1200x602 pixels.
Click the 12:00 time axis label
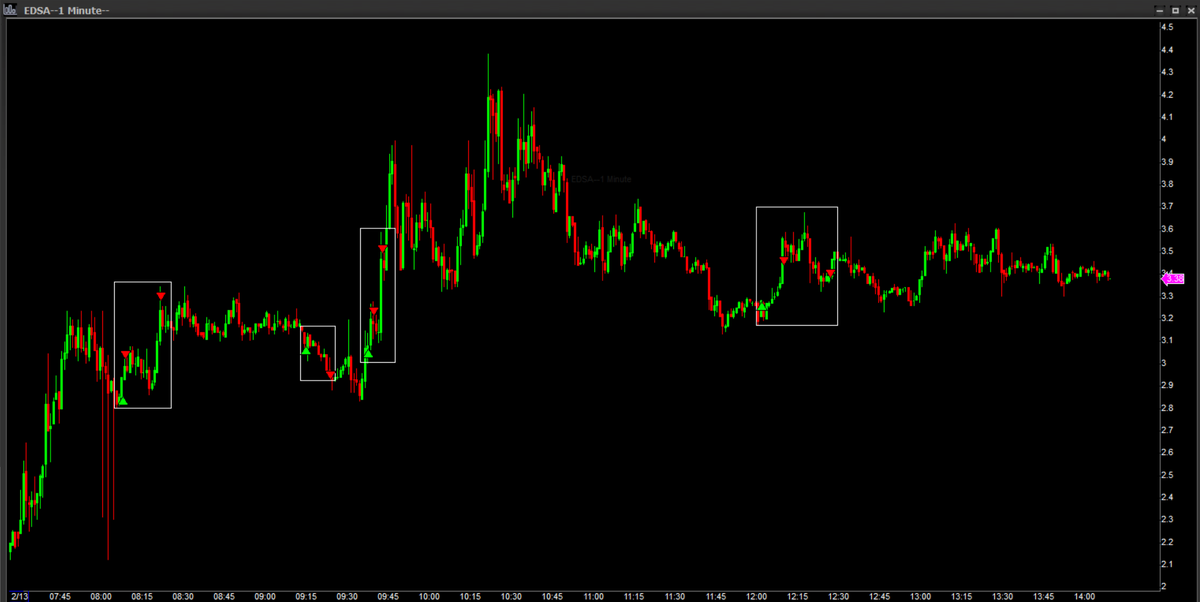(x=757, y=596)
